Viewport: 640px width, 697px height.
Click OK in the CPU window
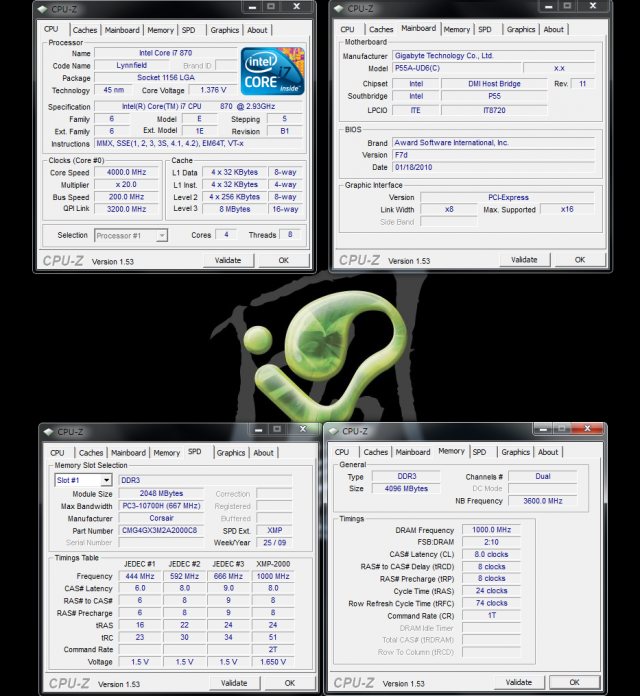pyautogui.click(x=284, y=260)
